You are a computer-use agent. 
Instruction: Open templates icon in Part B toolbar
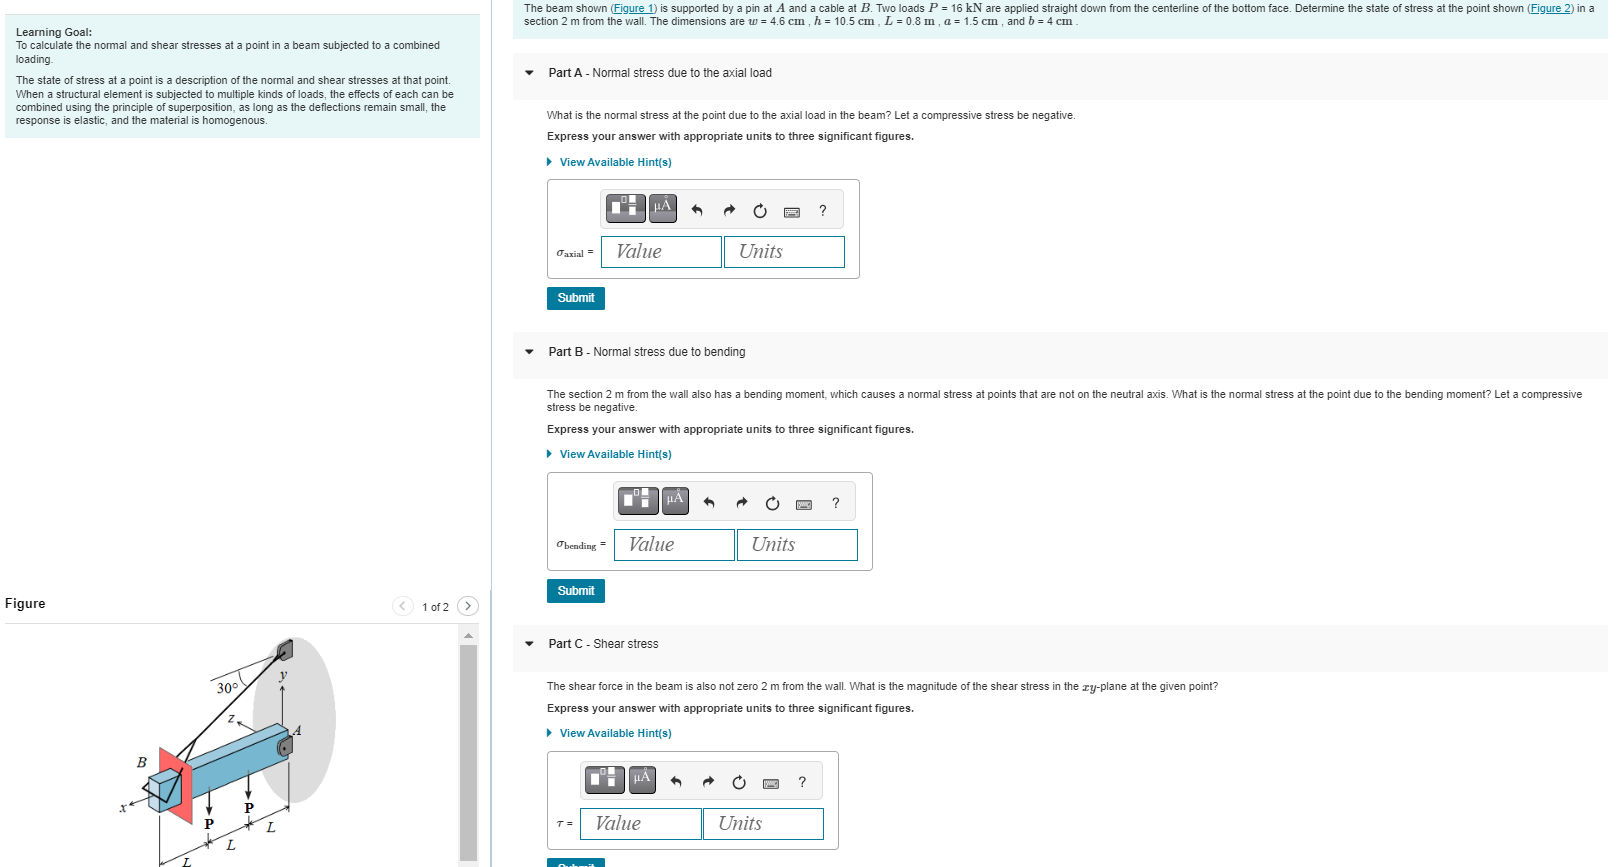tap(638, 500)
